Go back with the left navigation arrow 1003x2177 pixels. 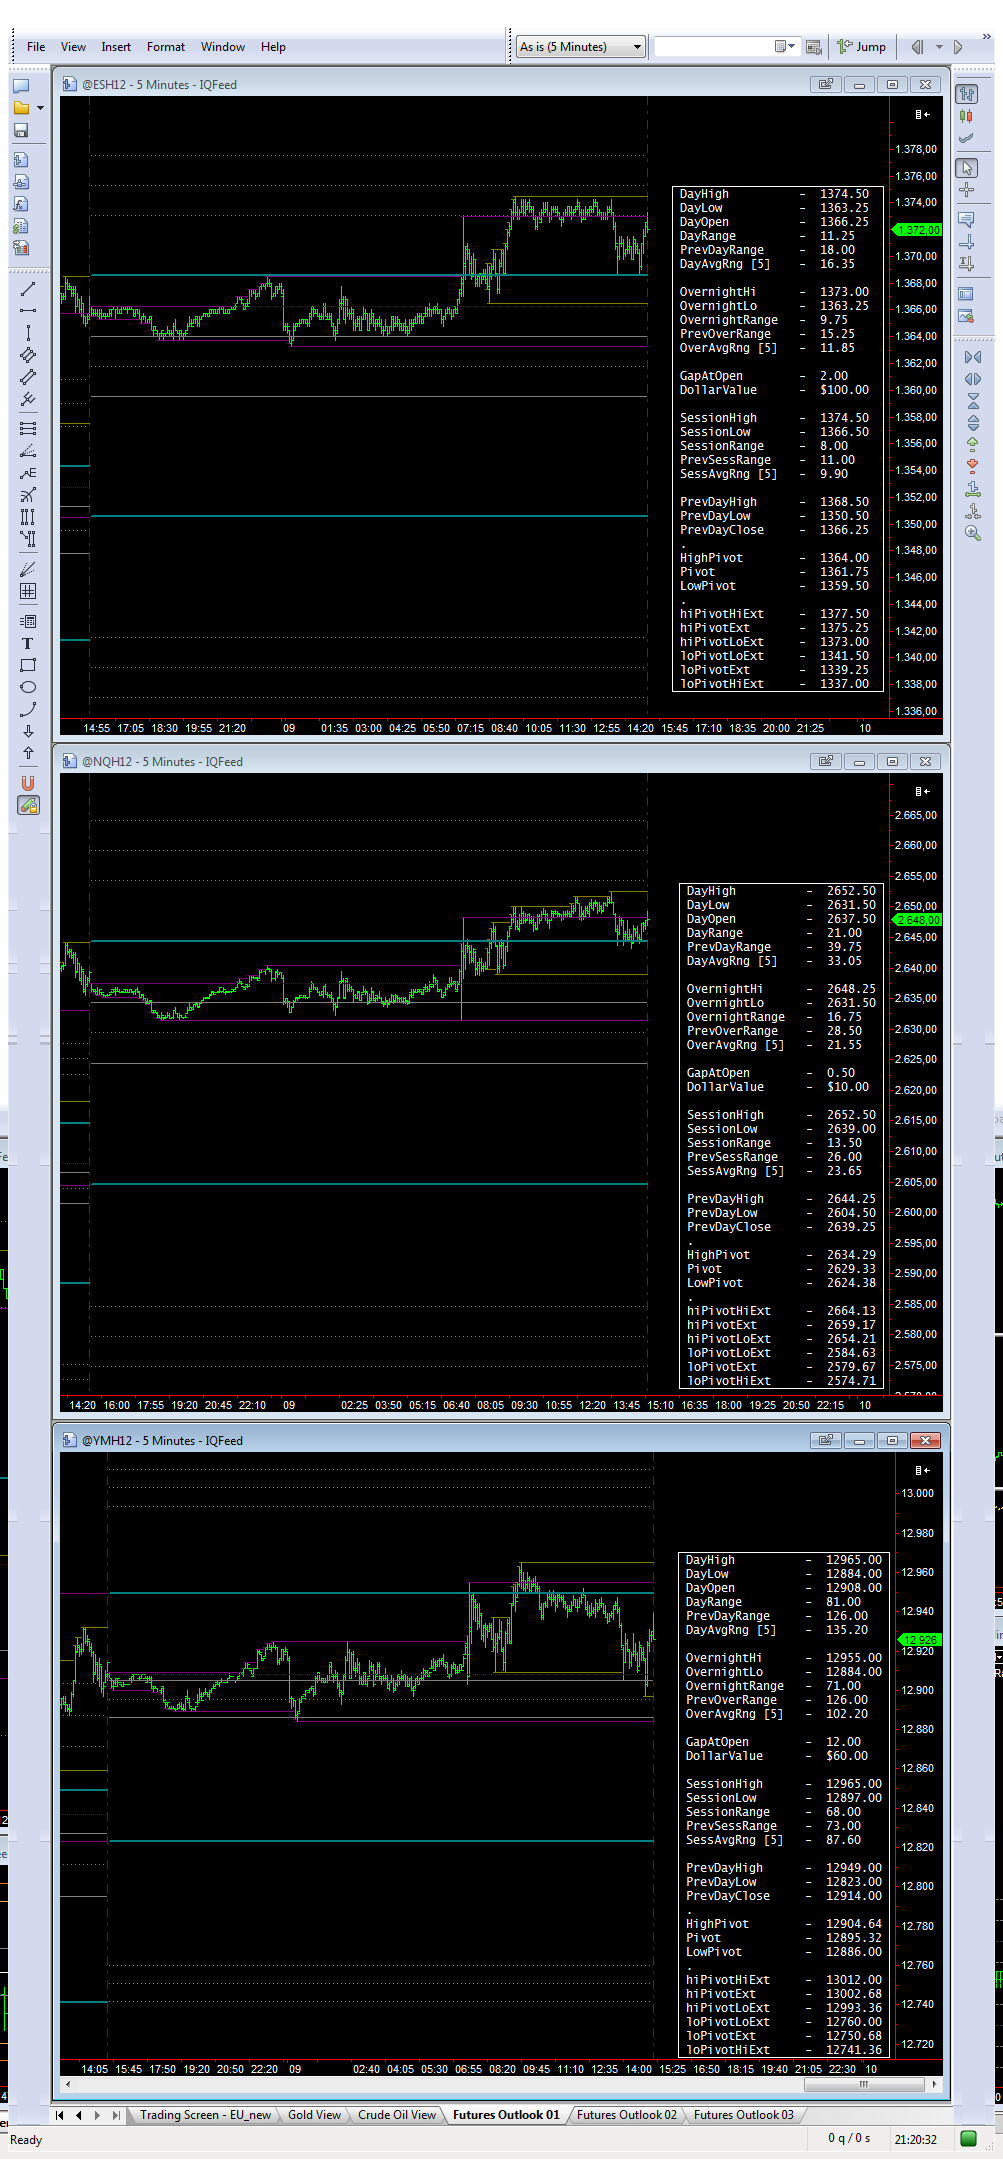pyautogui.click(x=917, y=47)
